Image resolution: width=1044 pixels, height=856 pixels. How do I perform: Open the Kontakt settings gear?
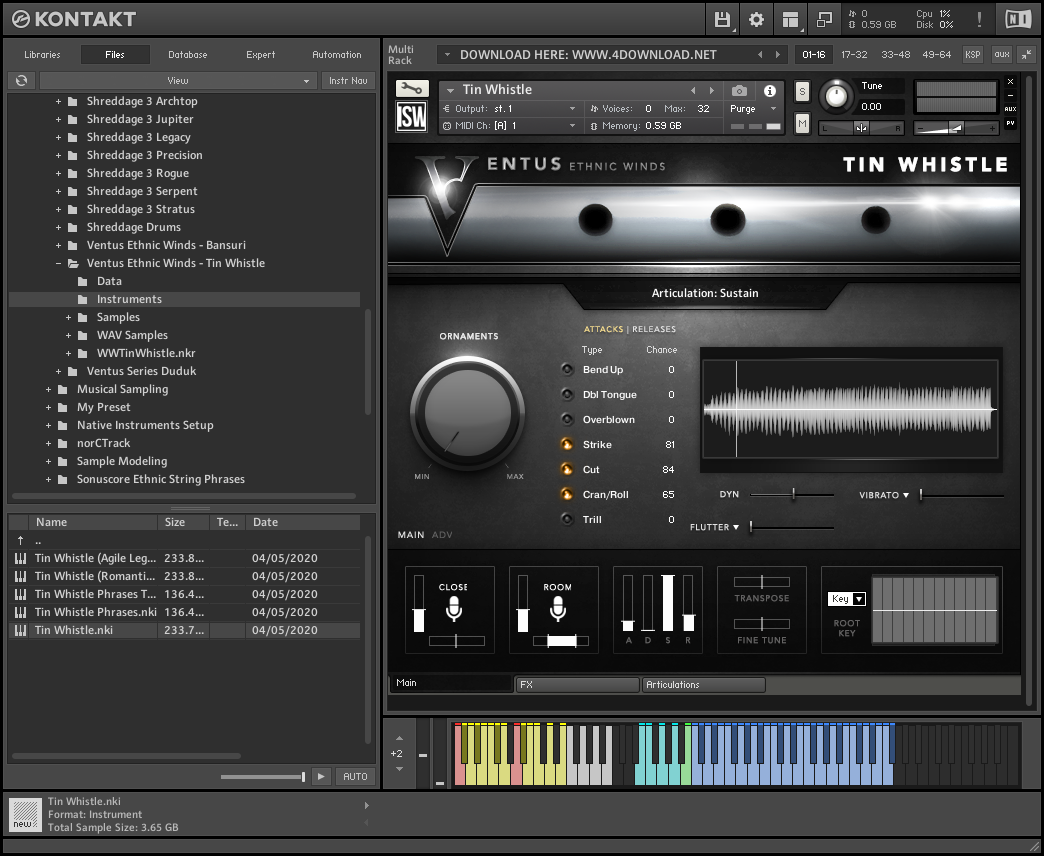coord(756,19)
